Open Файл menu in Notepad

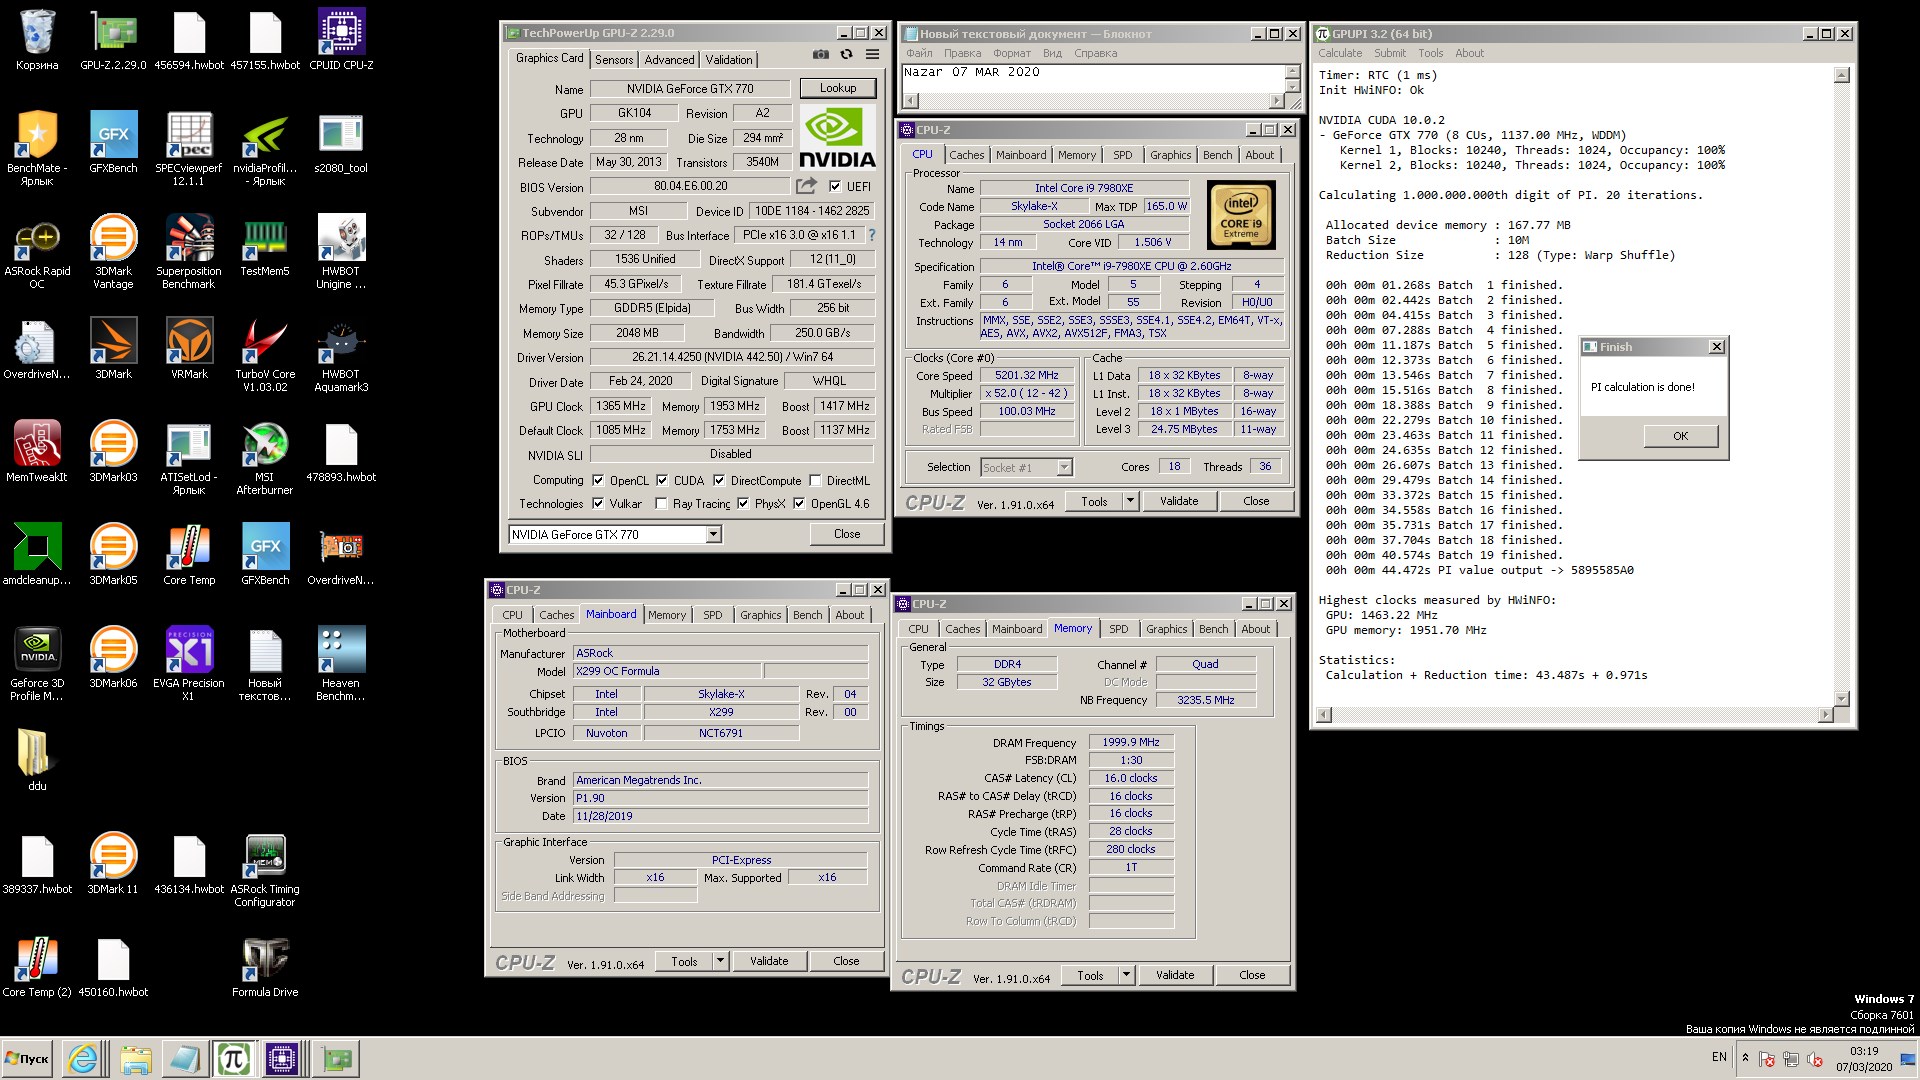(x=919, y=53)
